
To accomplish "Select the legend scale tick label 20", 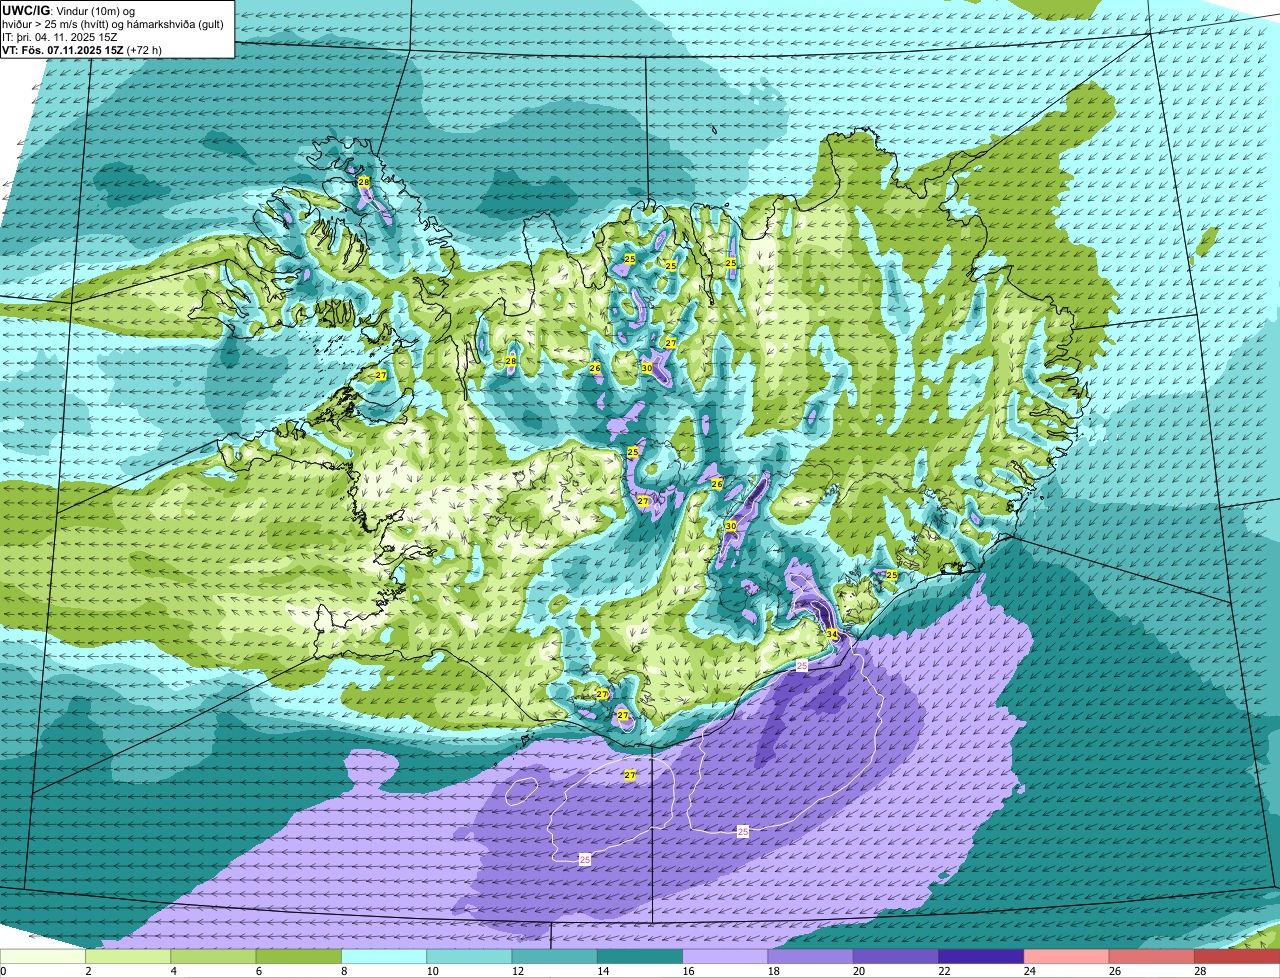I will (x=859, y=971).
